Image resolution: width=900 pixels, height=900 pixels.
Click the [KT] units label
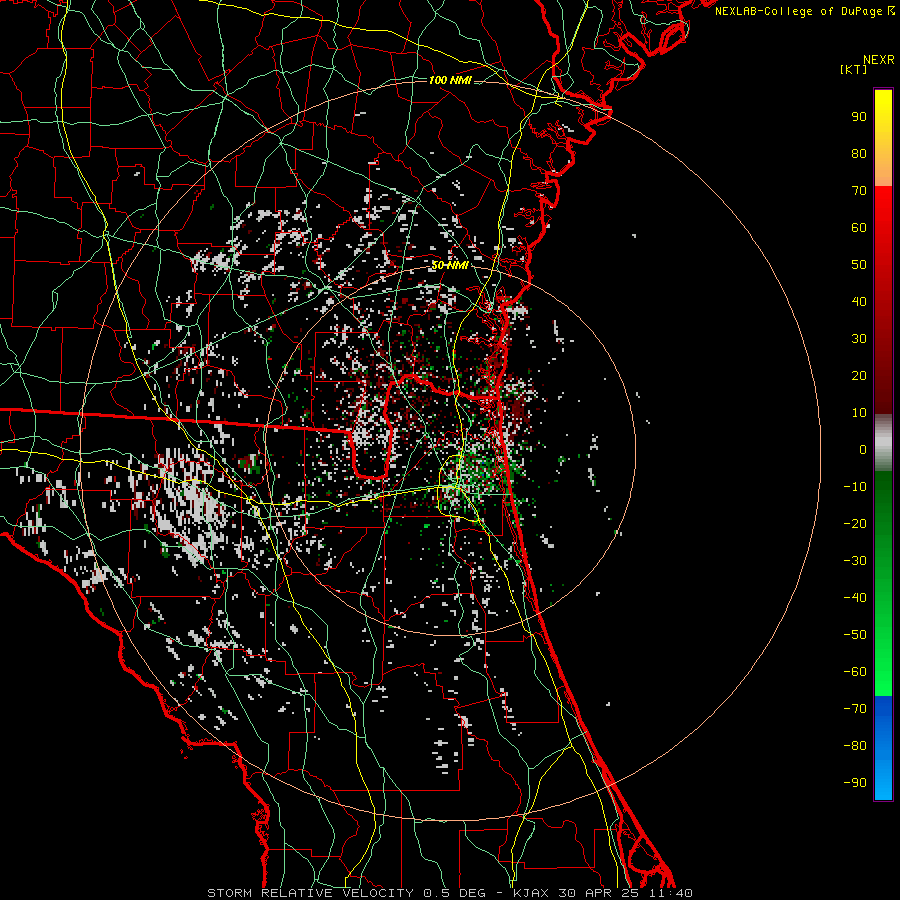point(854,69)
